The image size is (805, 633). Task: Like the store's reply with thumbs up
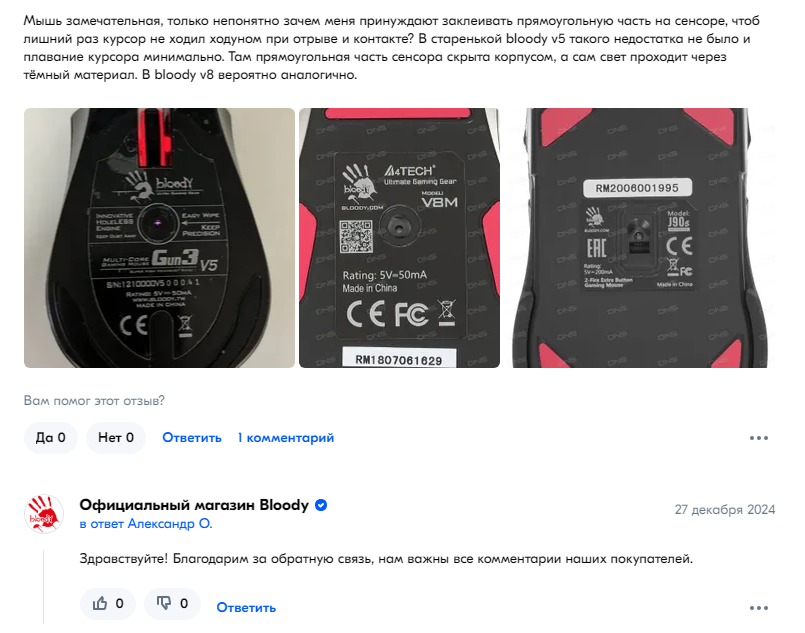108,604
